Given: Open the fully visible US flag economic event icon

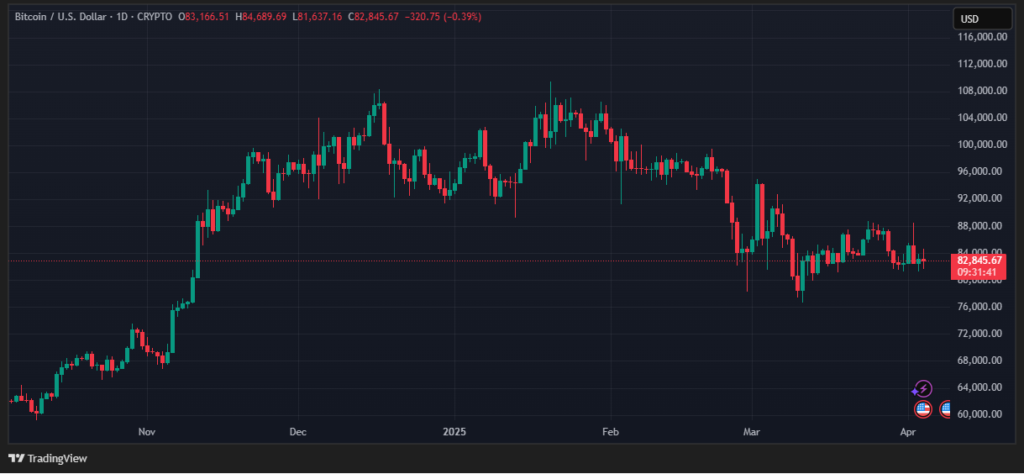Looking at the screenshot, I should pos(923,410).
